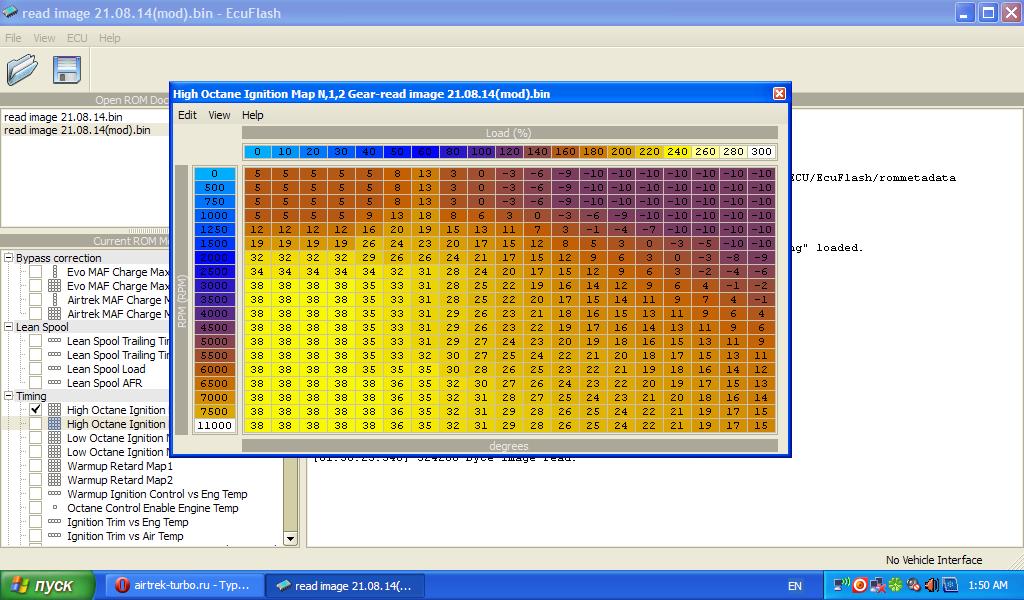Open the ECU menu in main window
The width and height of the screenshot is (1024, 600).
point(77,38)
